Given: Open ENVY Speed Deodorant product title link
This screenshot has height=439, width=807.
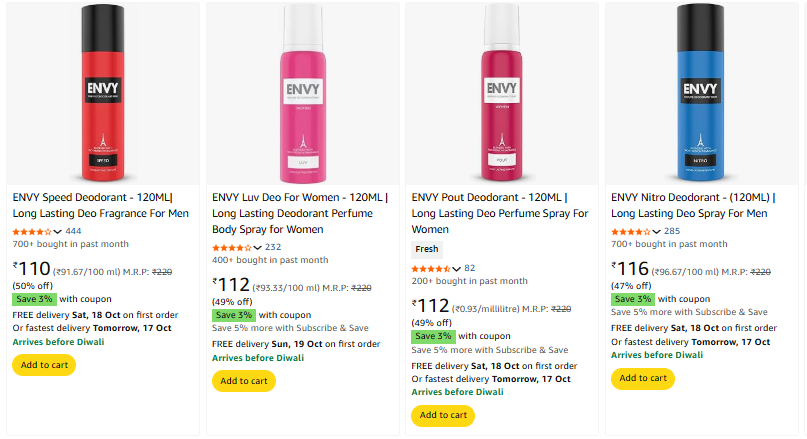Looking at the screenshot, I should click(100, 205).
